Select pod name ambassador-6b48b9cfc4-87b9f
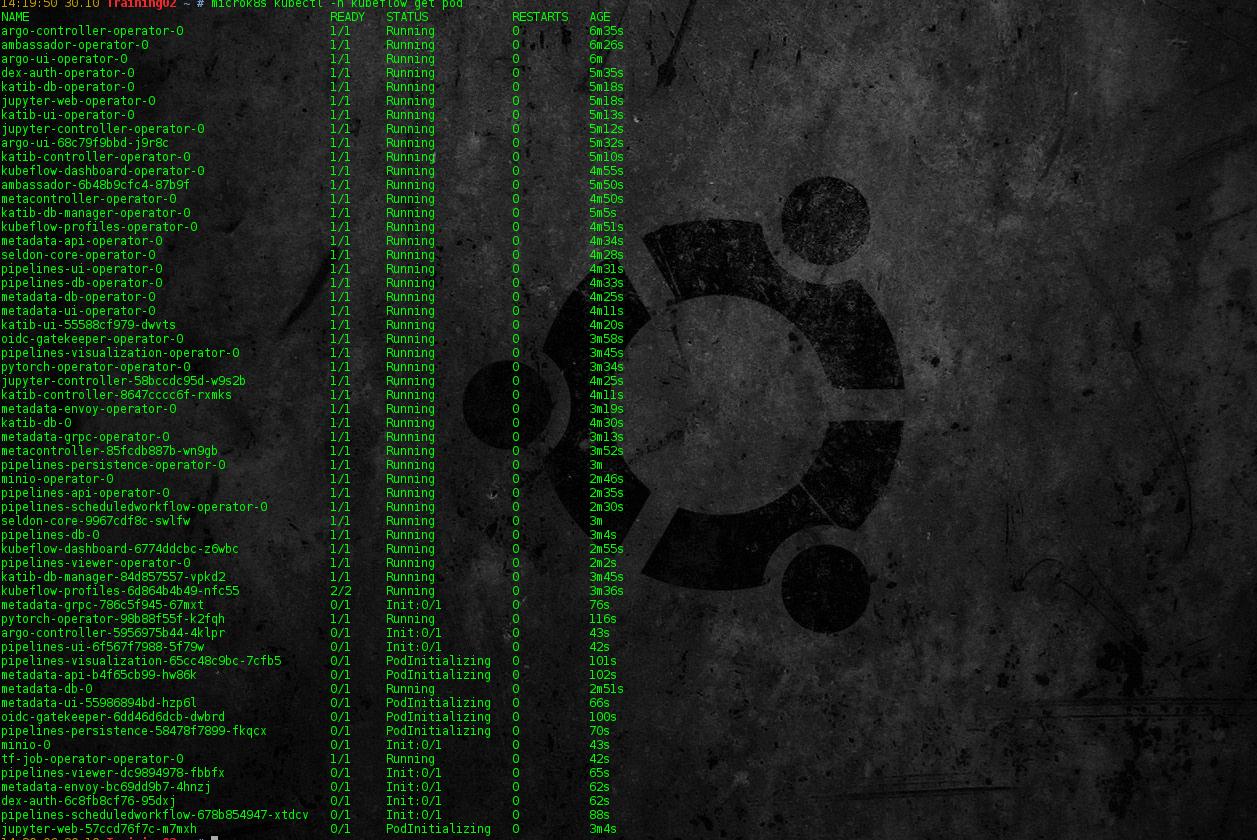 click(x=96, y=185)
